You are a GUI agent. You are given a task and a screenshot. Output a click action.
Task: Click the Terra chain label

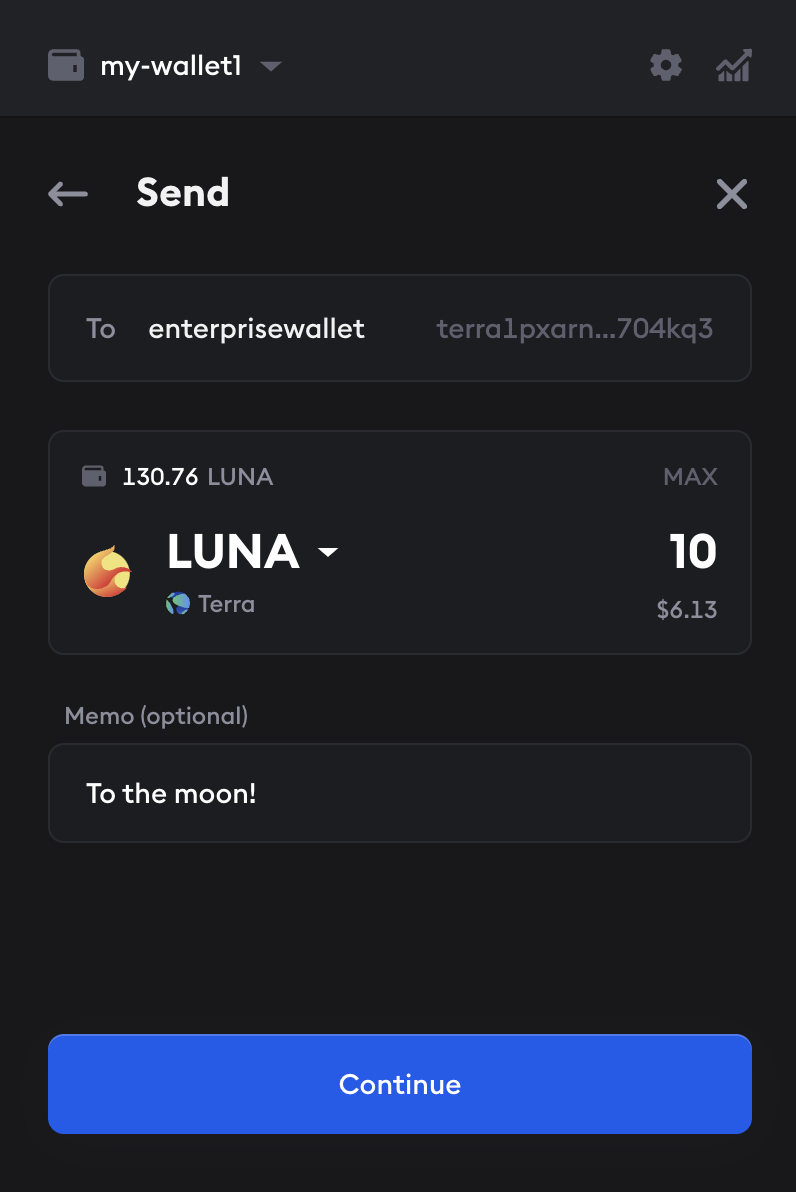[226, 604]
